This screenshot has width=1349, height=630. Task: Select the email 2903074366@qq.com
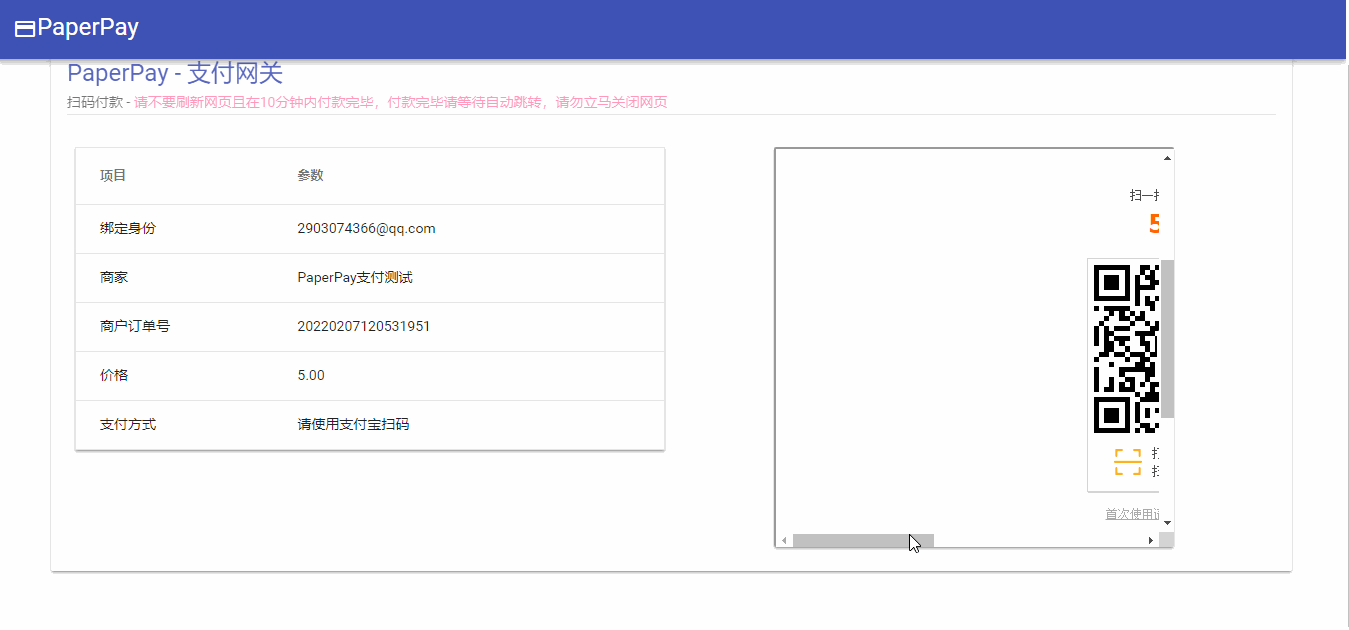[366, 228]
